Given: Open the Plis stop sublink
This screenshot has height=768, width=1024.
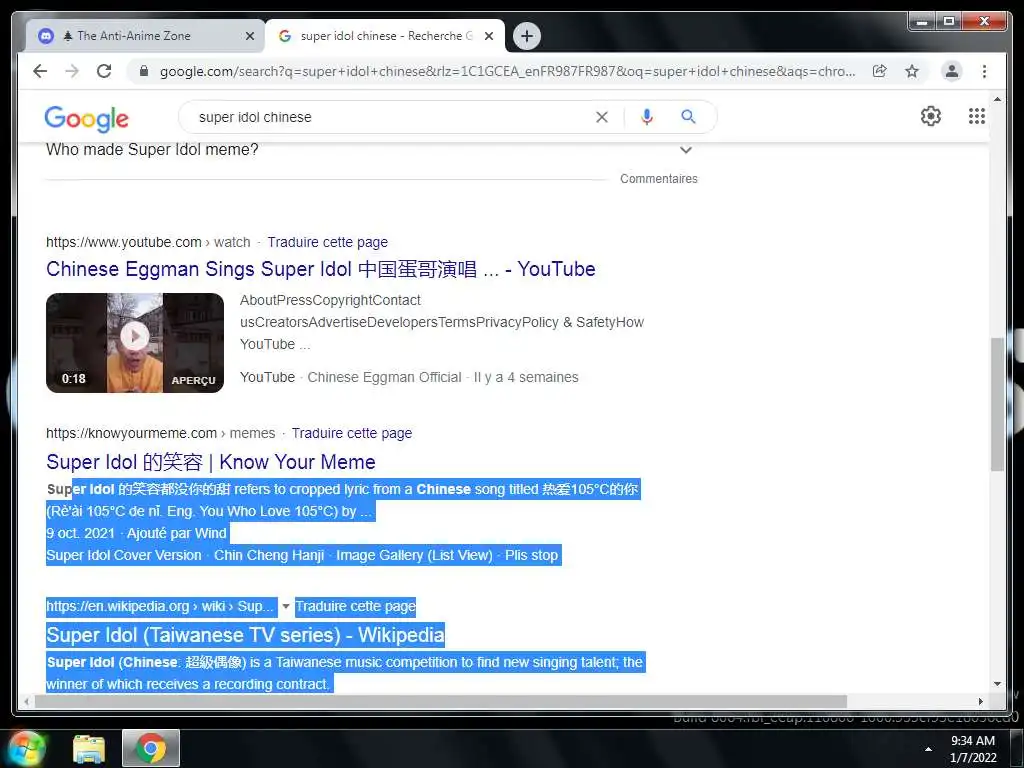Looking at the screenshot, I should tap(532, 555).
